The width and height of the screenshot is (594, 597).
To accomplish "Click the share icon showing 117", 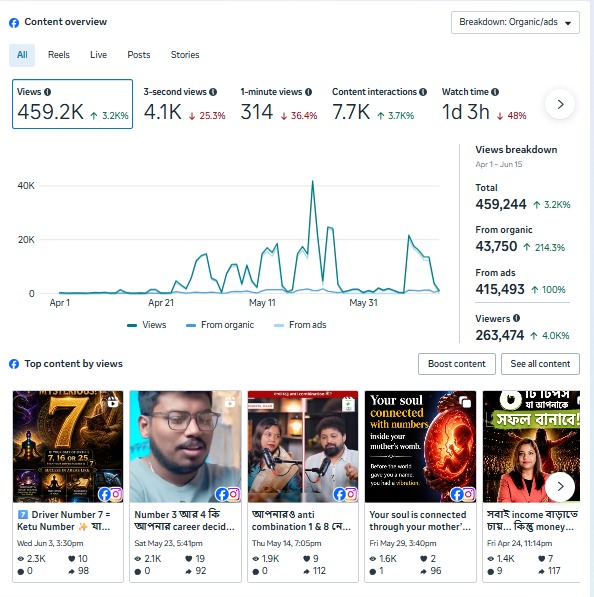I will coord(541,571).
